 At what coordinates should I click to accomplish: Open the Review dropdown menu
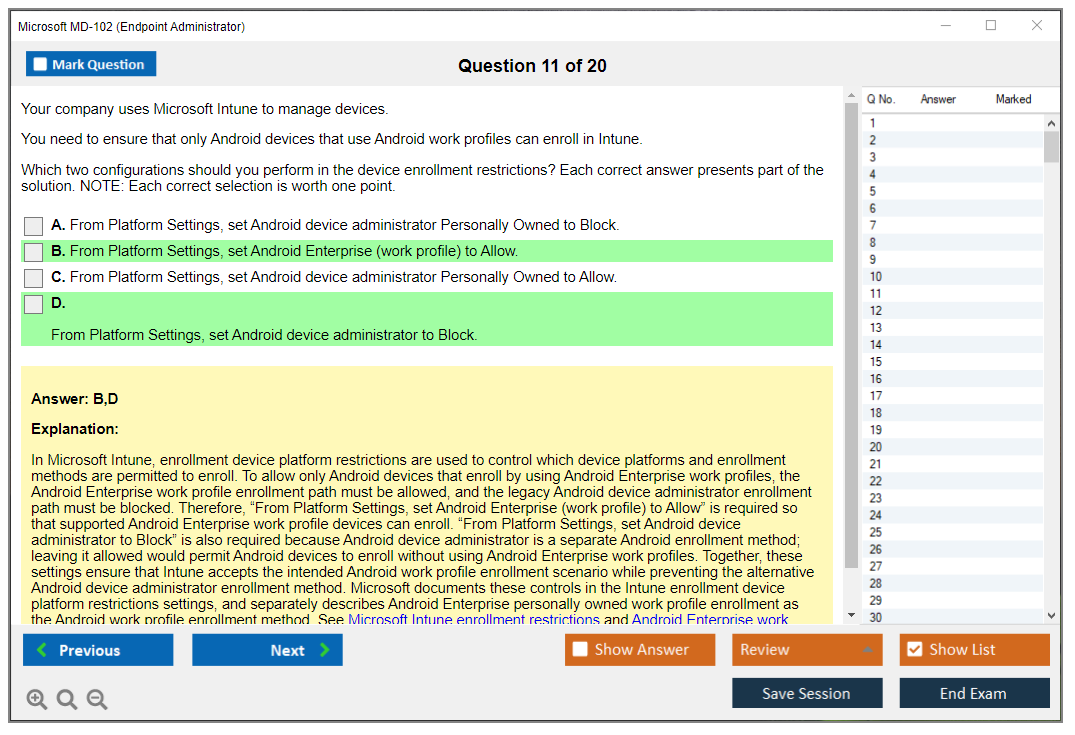[807, 649]
